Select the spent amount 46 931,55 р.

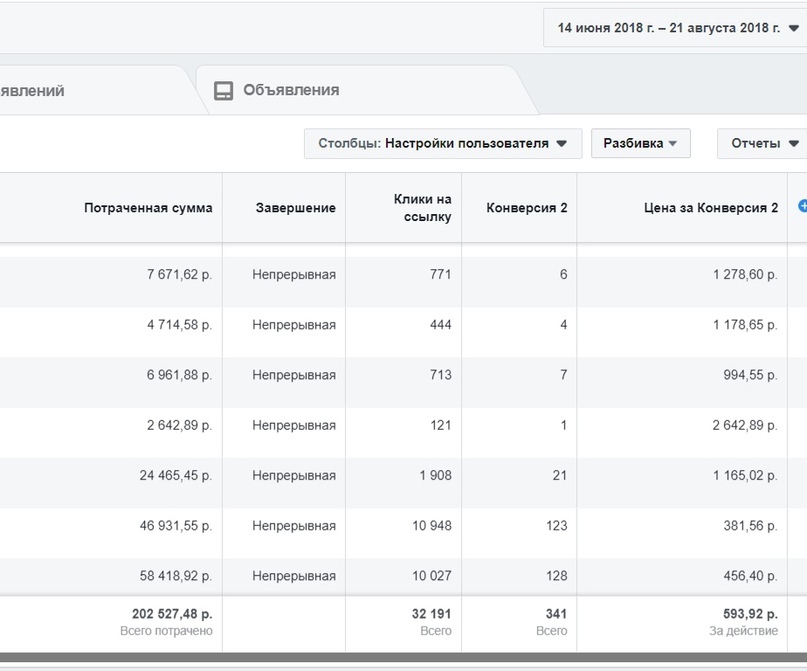pos(176,525)
